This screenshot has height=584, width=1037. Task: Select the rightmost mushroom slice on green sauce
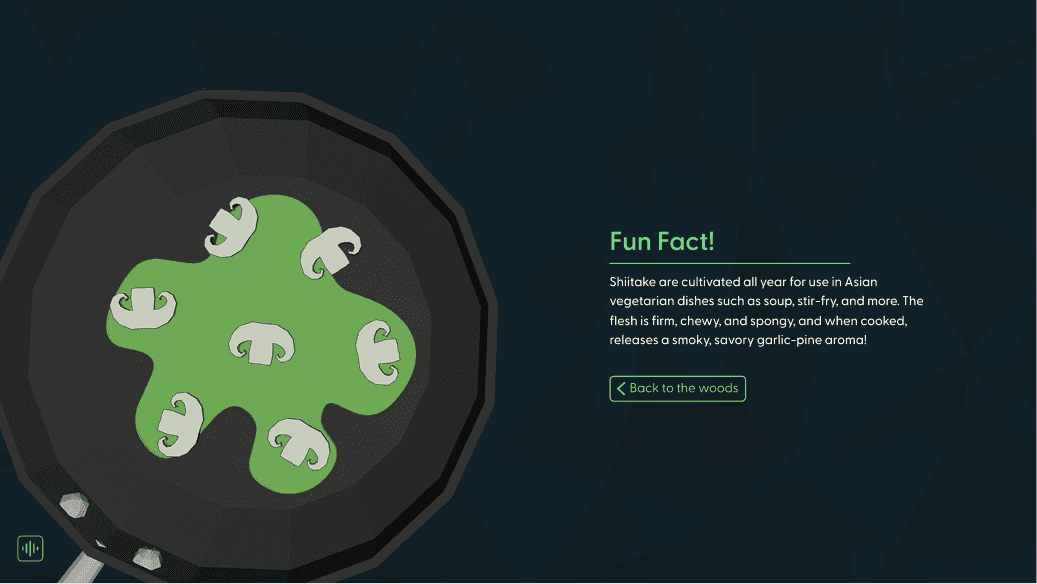[x=378, y=352]
